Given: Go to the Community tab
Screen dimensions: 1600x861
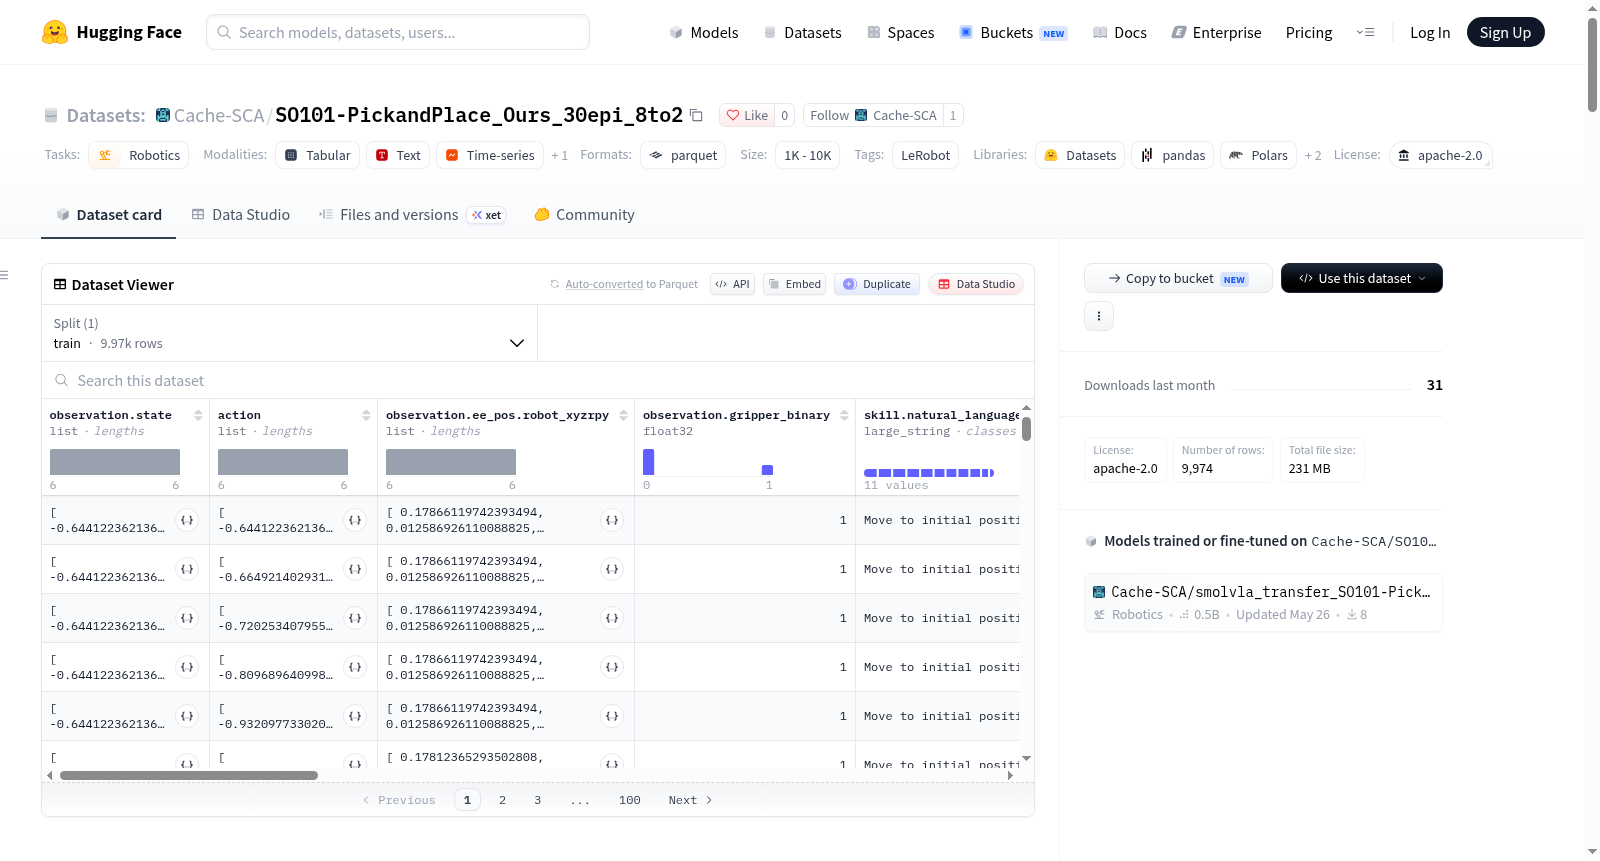Looking at the screenshot, I should pos(585,215).
